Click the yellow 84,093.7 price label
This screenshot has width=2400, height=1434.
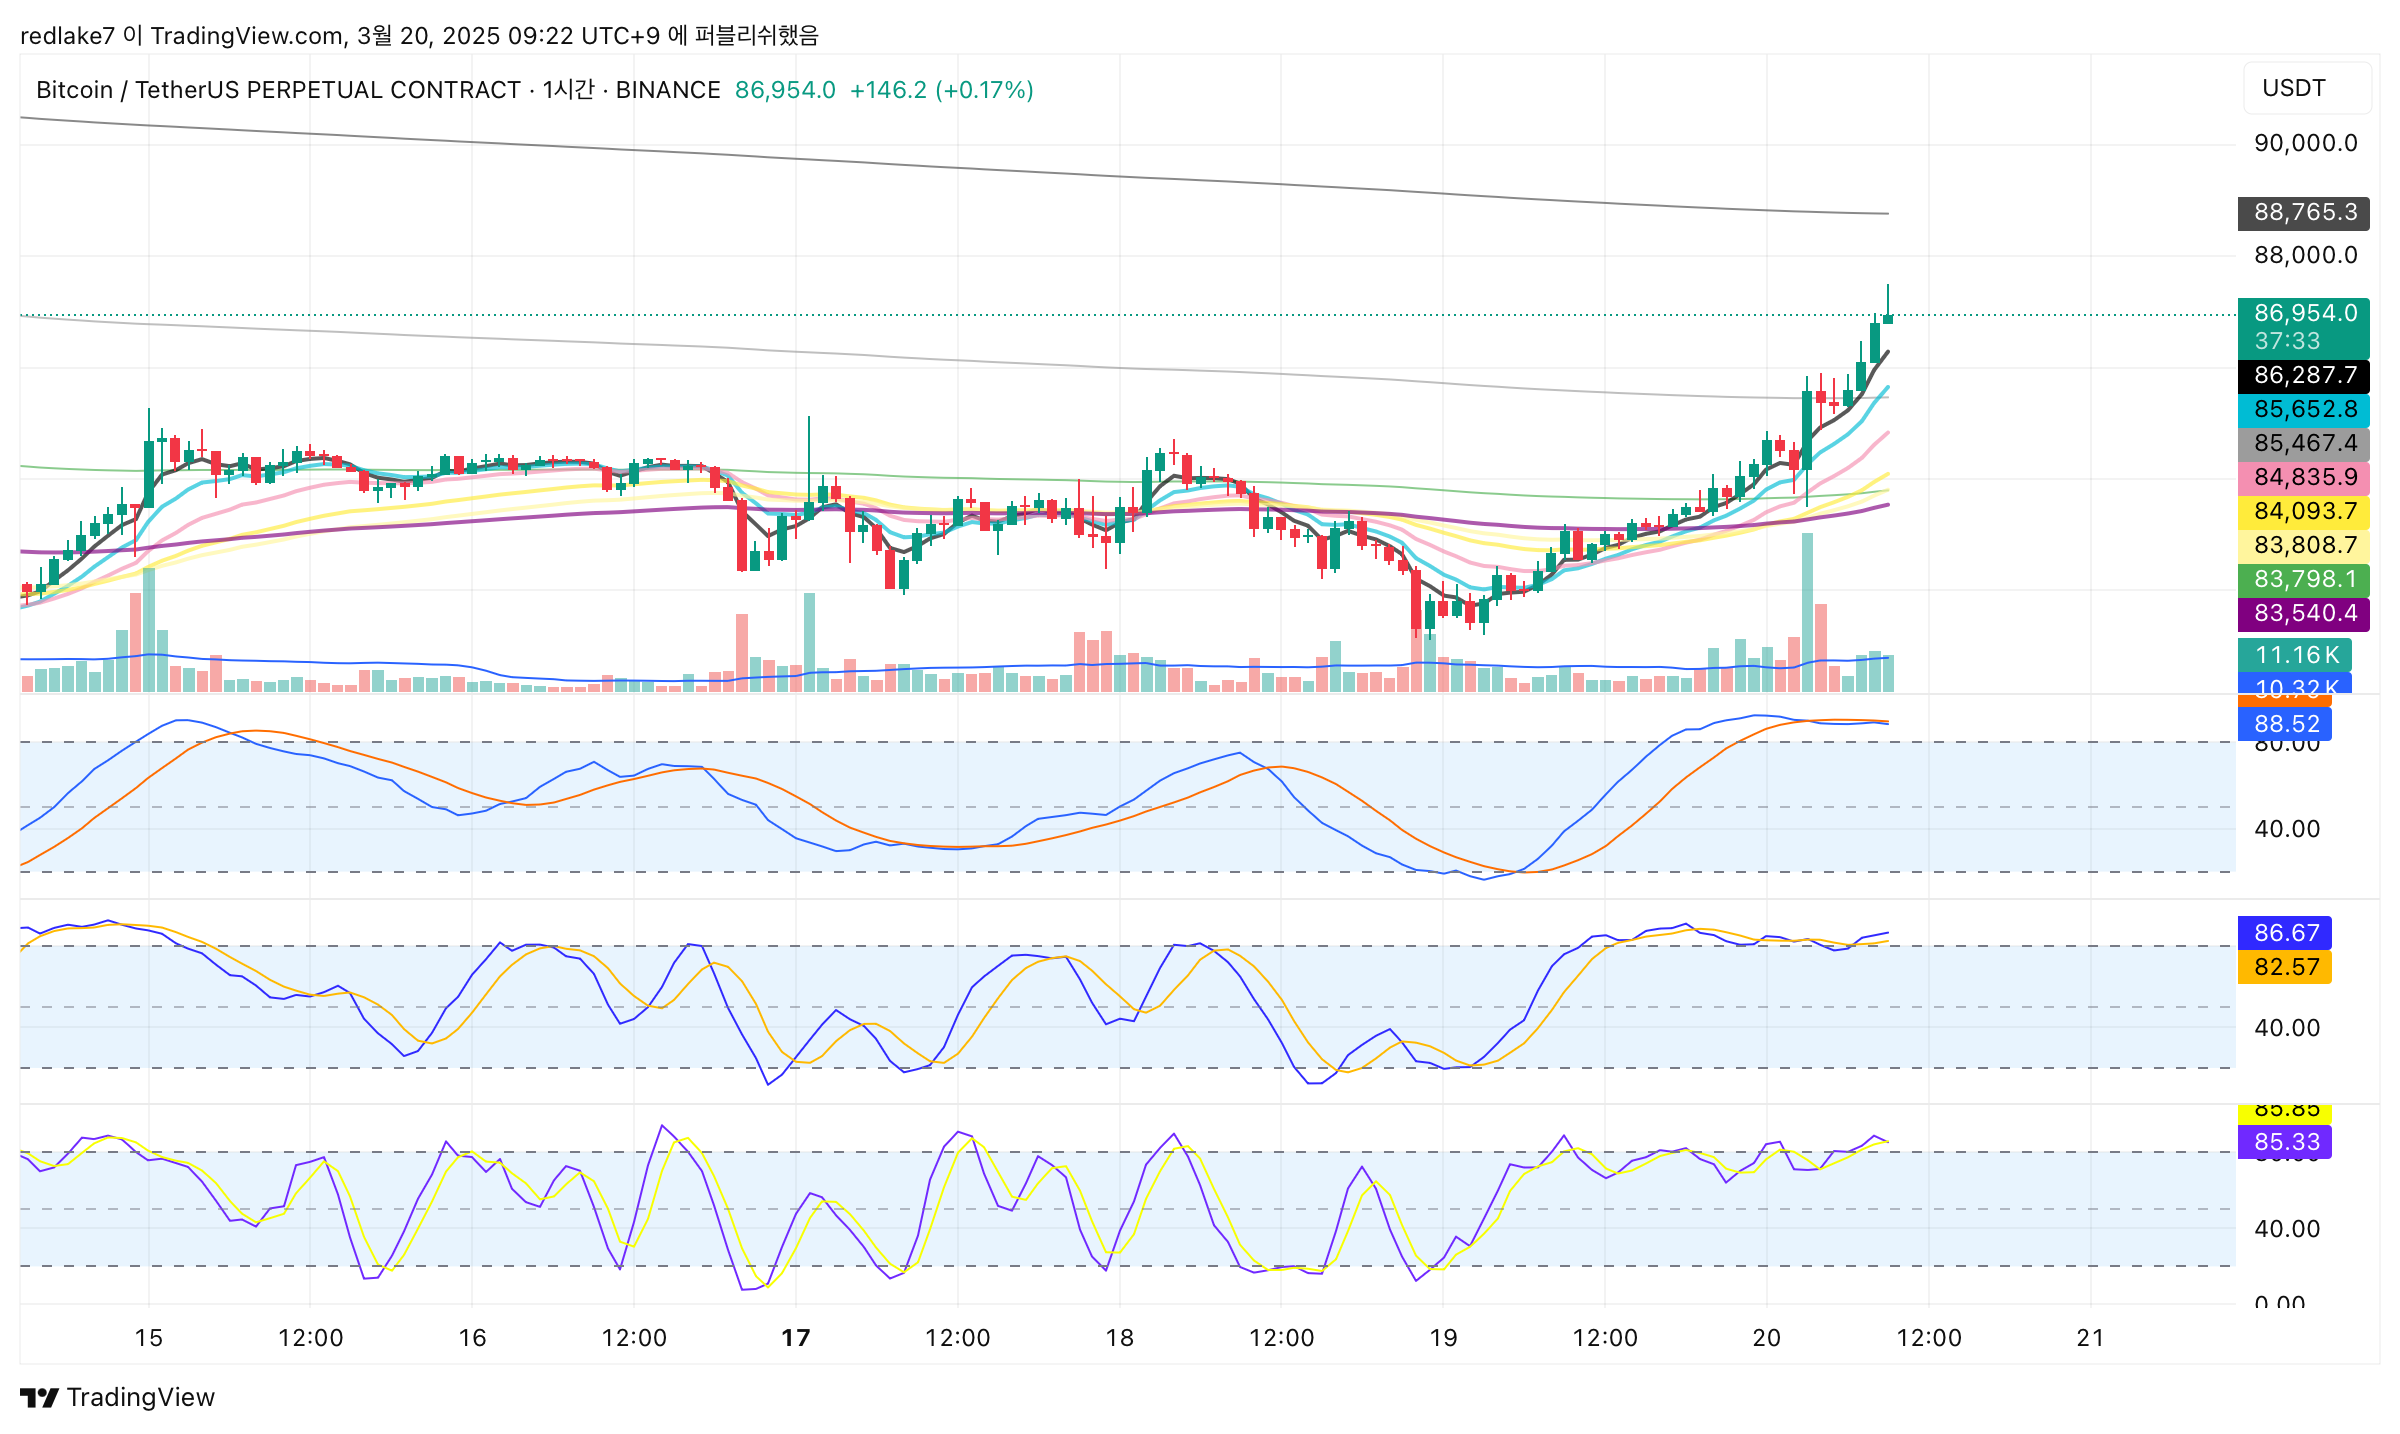click(2304, 512)
